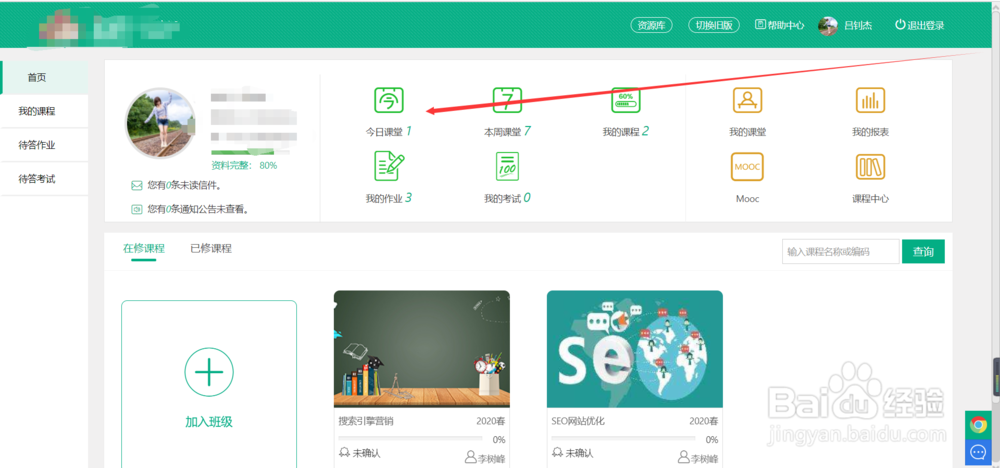Click the username 吕钊杰 in header
Screen dimensions: 1000x468
pyautogui.click(x=858, y=26)
